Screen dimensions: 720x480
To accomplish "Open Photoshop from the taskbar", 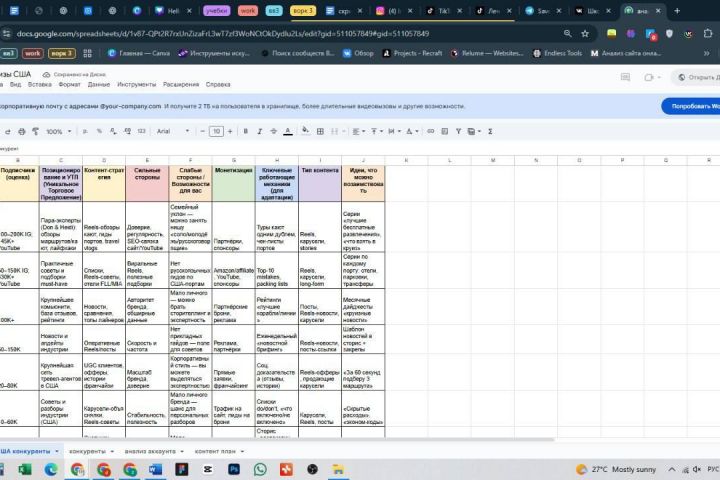I will (x=234, y=469).
